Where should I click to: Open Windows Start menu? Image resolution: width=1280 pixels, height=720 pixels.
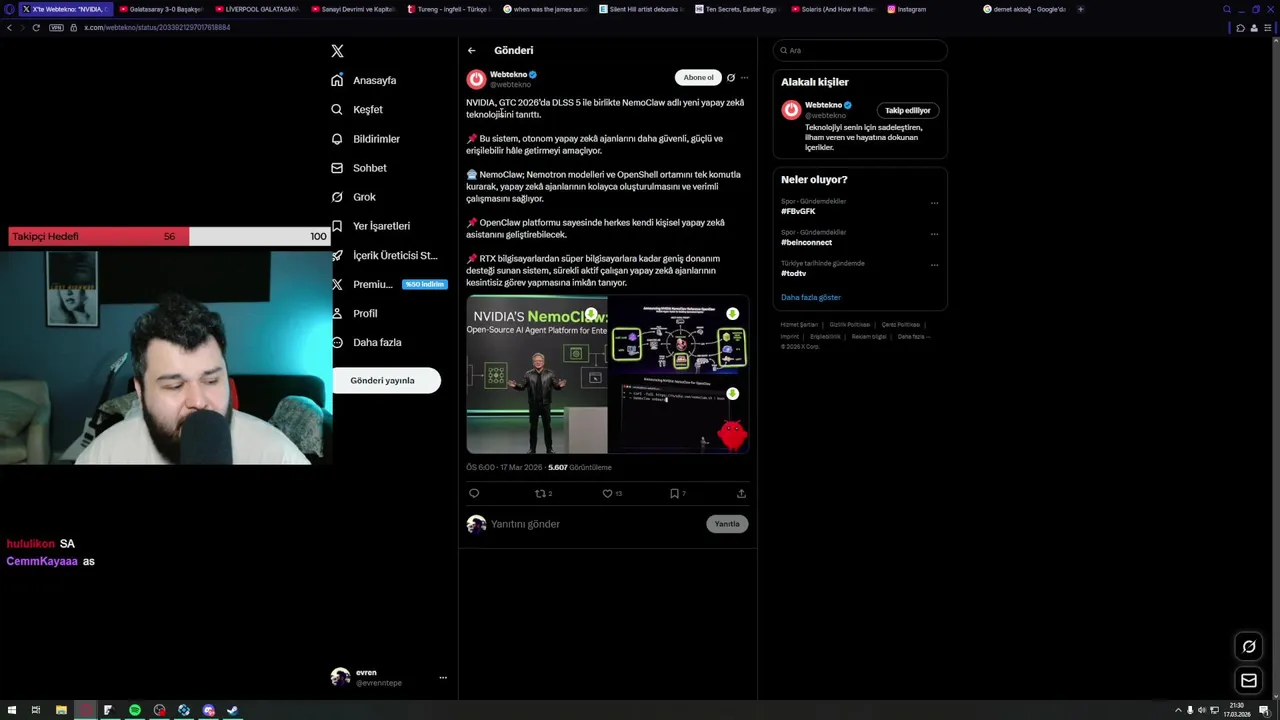10,710
